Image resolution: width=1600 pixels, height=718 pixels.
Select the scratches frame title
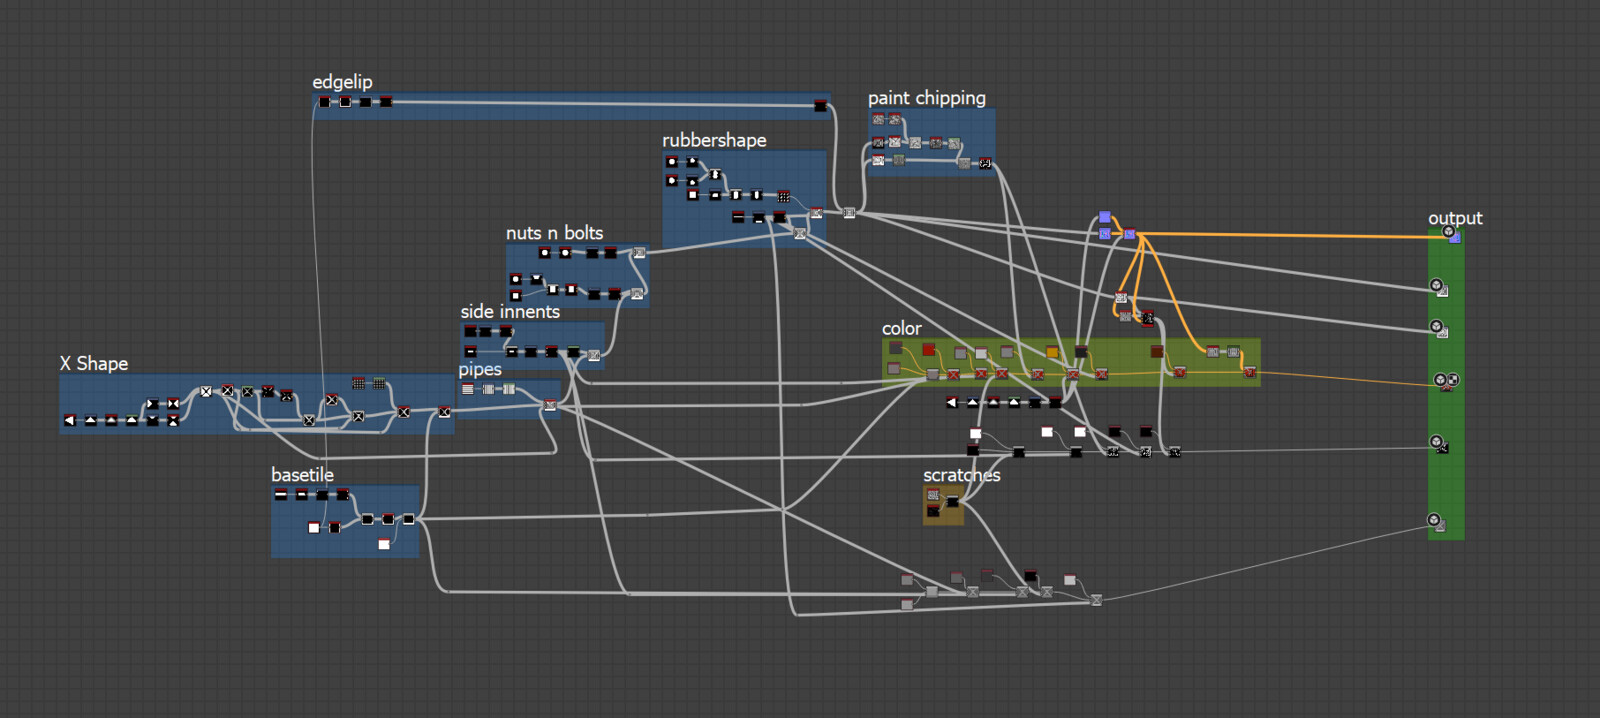pyautogui.click(x=961, y=475)
